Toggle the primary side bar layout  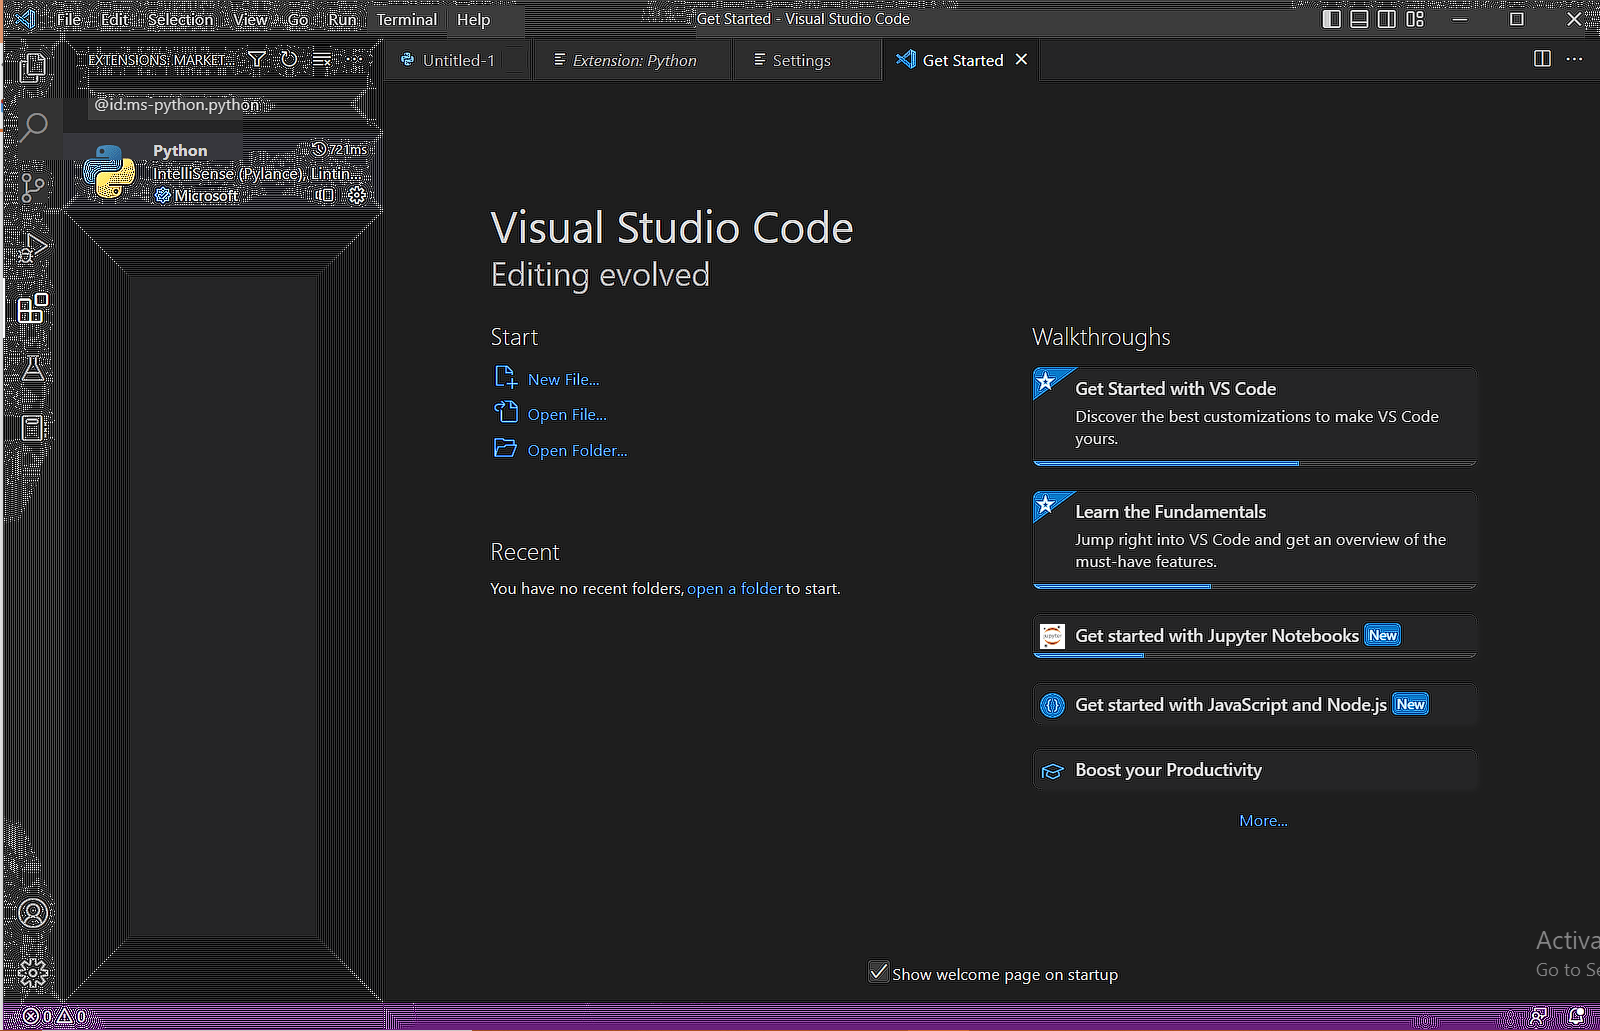click(1331, 19)
